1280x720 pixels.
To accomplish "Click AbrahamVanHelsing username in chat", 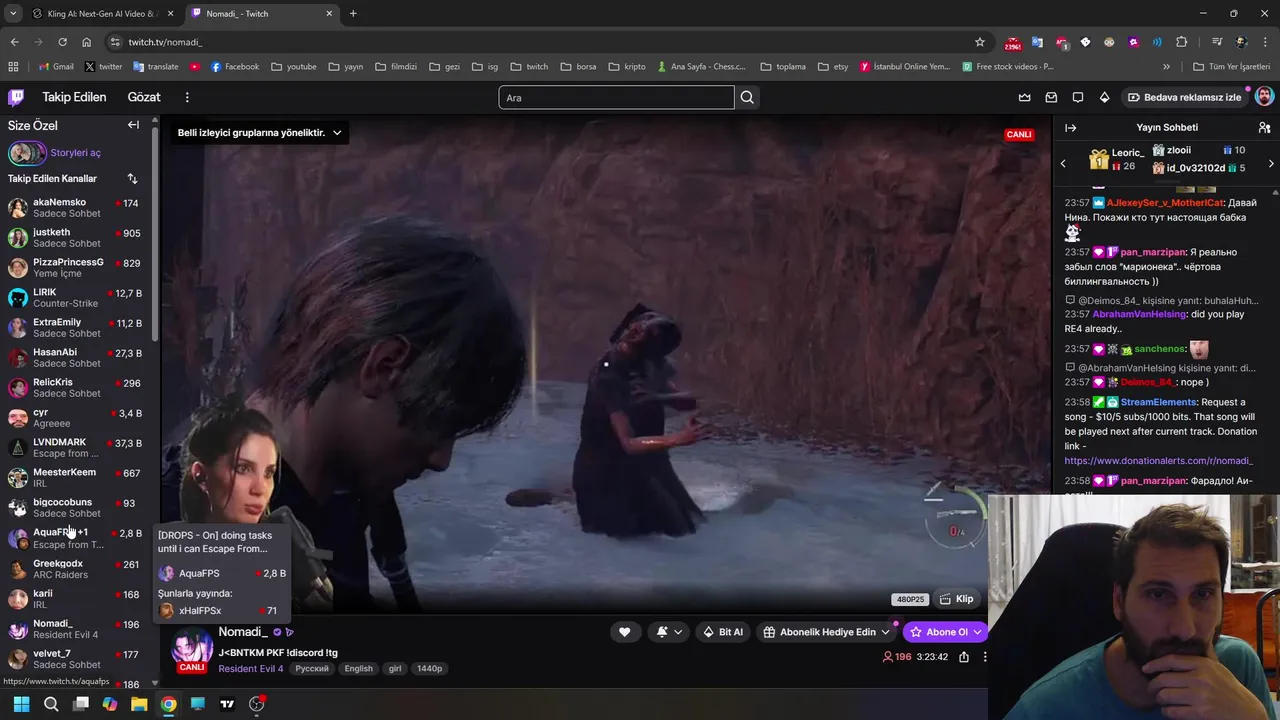I will [x=1139, y=314].
